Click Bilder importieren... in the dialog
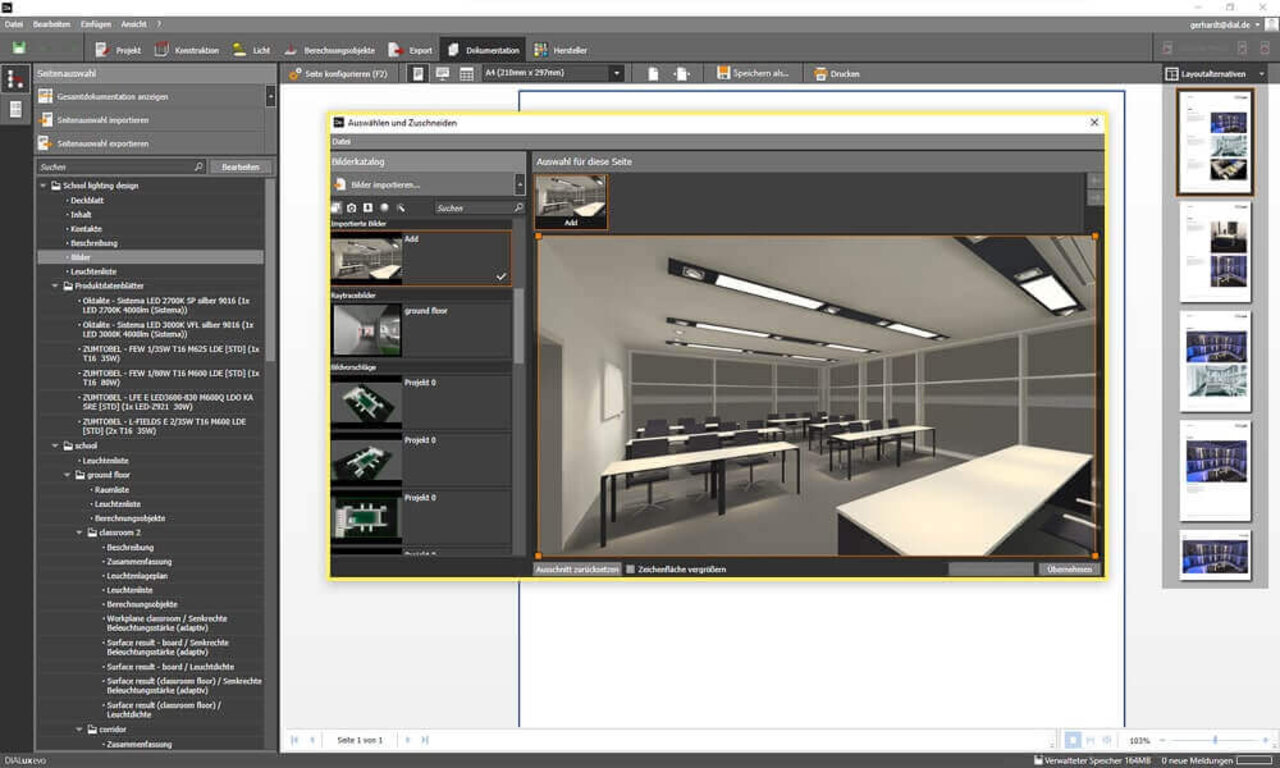 pyautogui.click(x=385, y=185)
